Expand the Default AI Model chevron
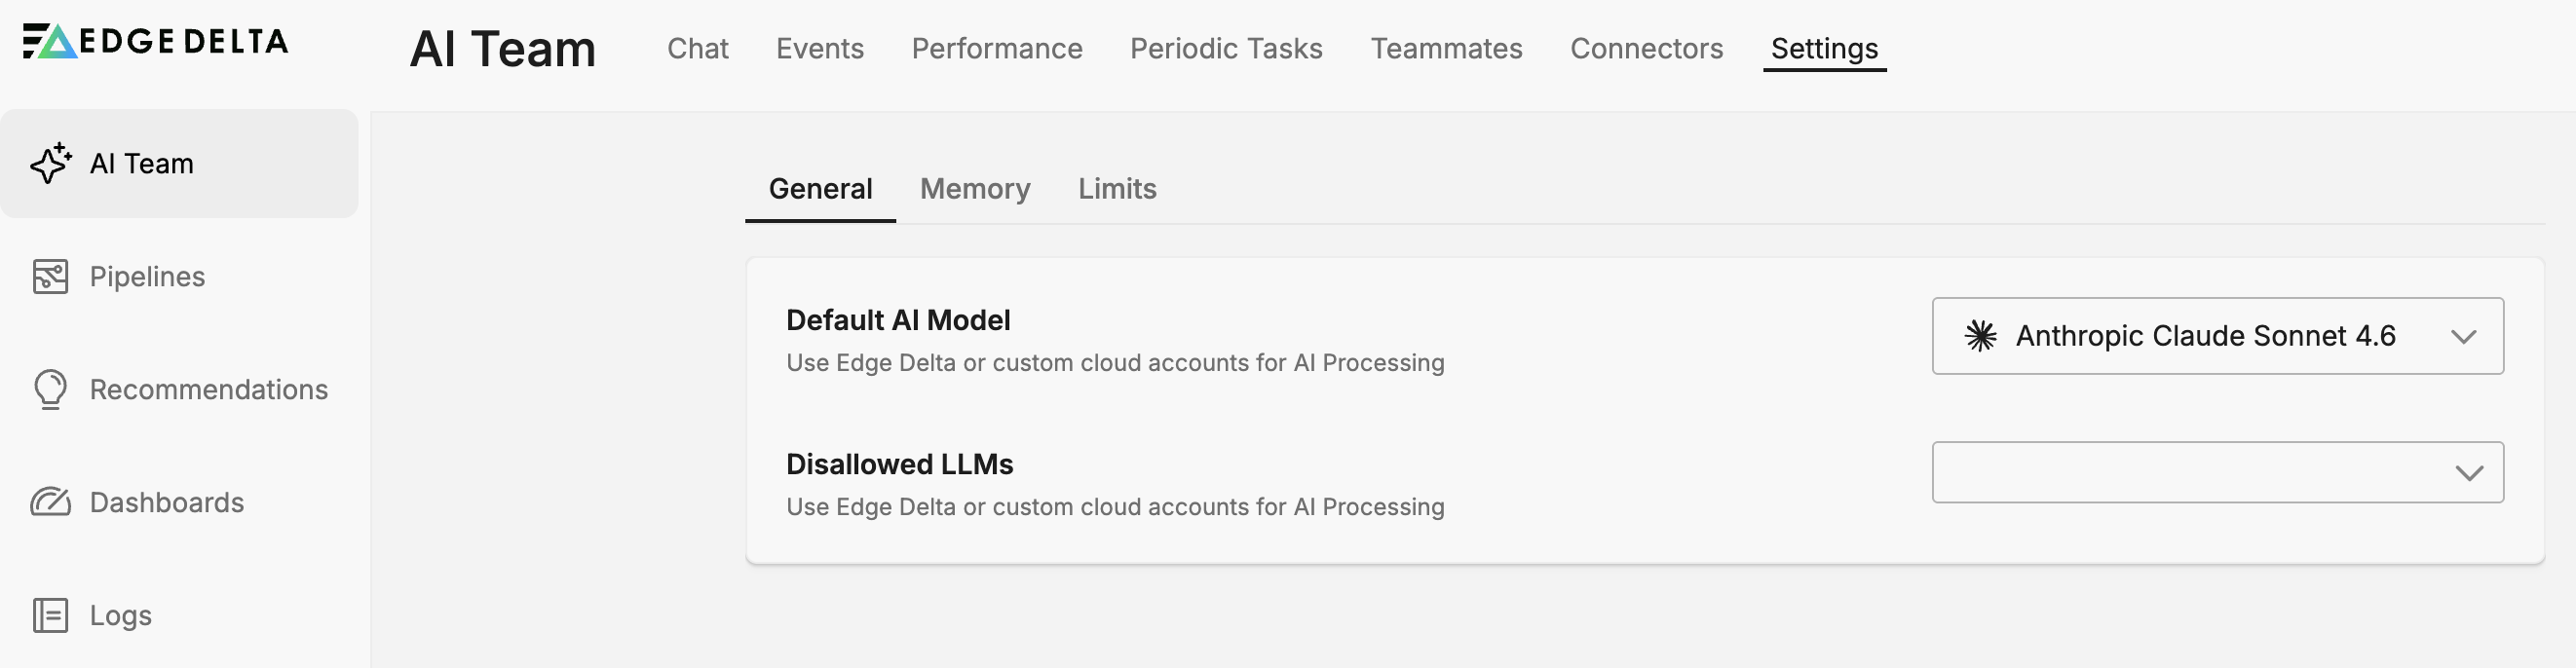 tap(2464, 337)
